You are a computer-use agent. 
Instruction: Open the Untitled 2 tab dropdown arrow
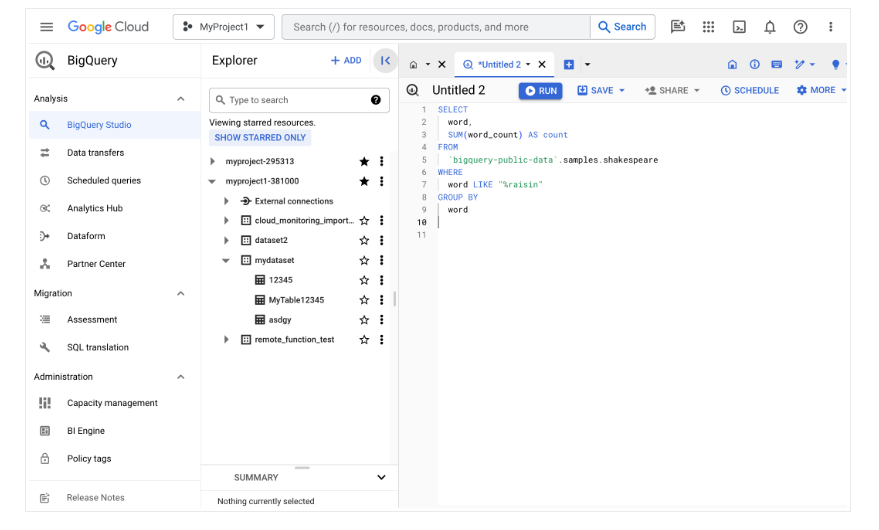coord(528,64)
